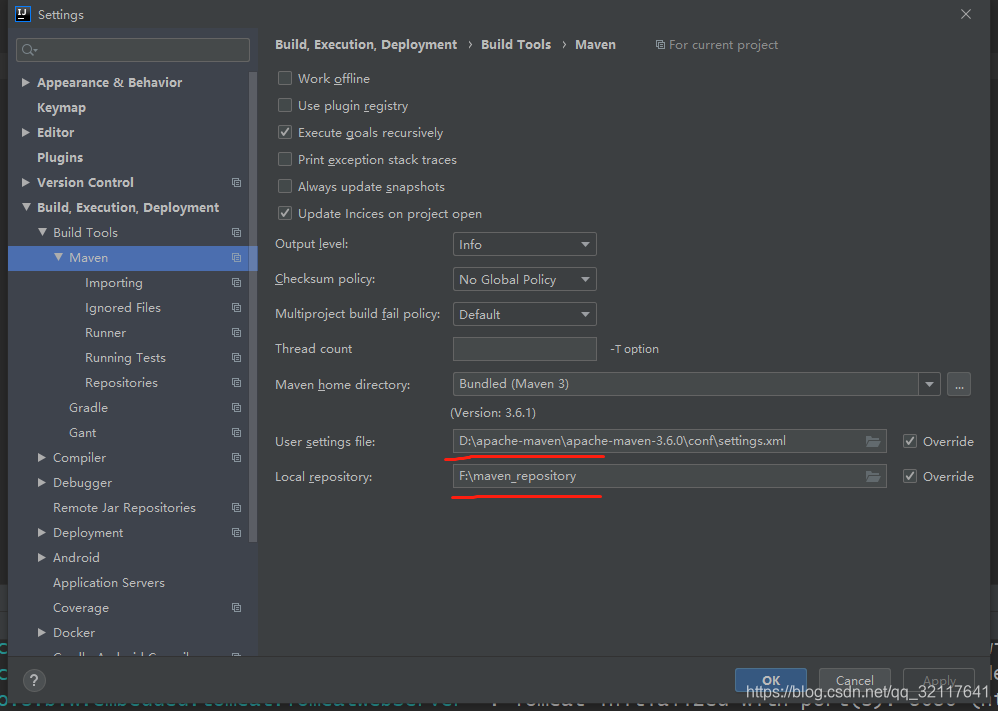Image resolution: width=998 pixels, height=711 pixels.
Task: Click the project-scope icon next to Gradle
Action: pyautogui.click(x=236, y=407)
